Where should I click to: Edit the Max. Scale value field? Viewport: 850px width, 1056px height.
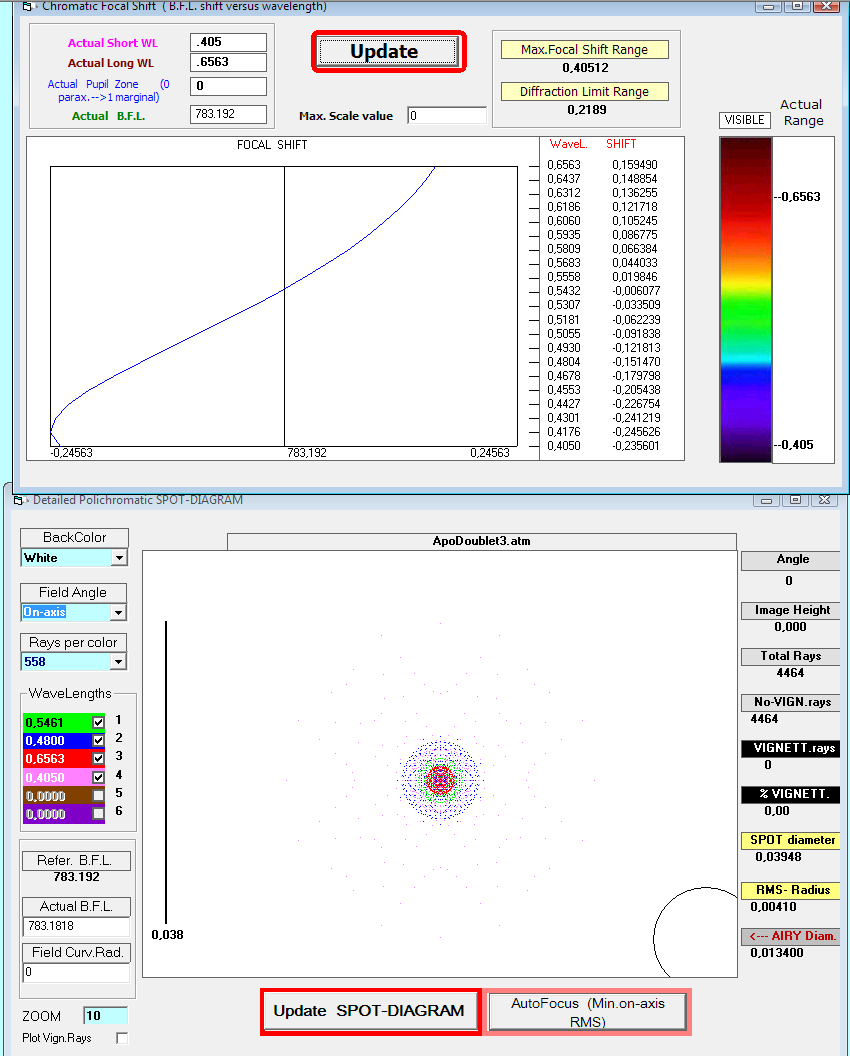(x=447, y=115)
